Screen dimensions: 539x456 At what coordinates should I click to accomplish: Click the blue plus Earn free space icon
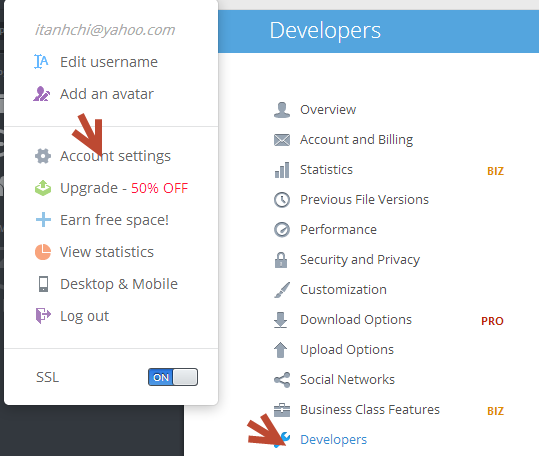click(x=43, y=220)
